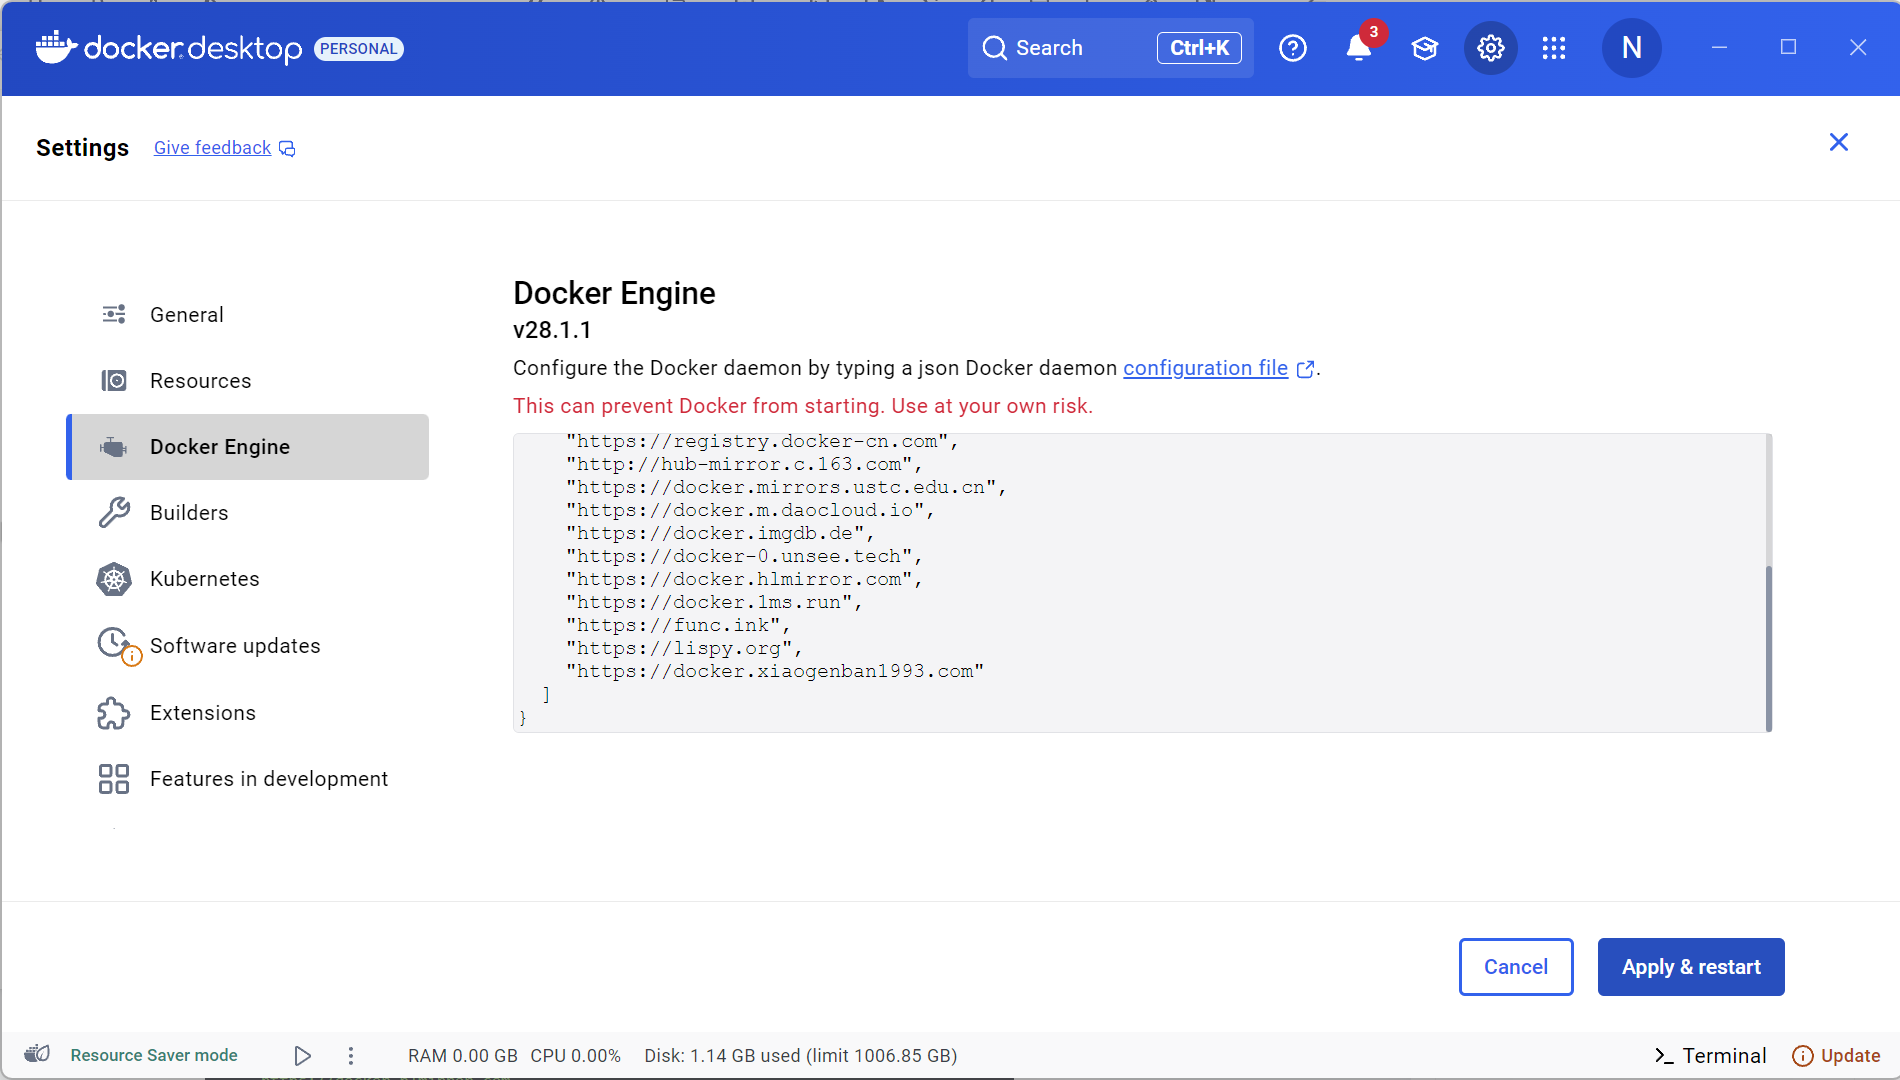Open the Learning Center graduation cap icon

(x=1424, y=47)
